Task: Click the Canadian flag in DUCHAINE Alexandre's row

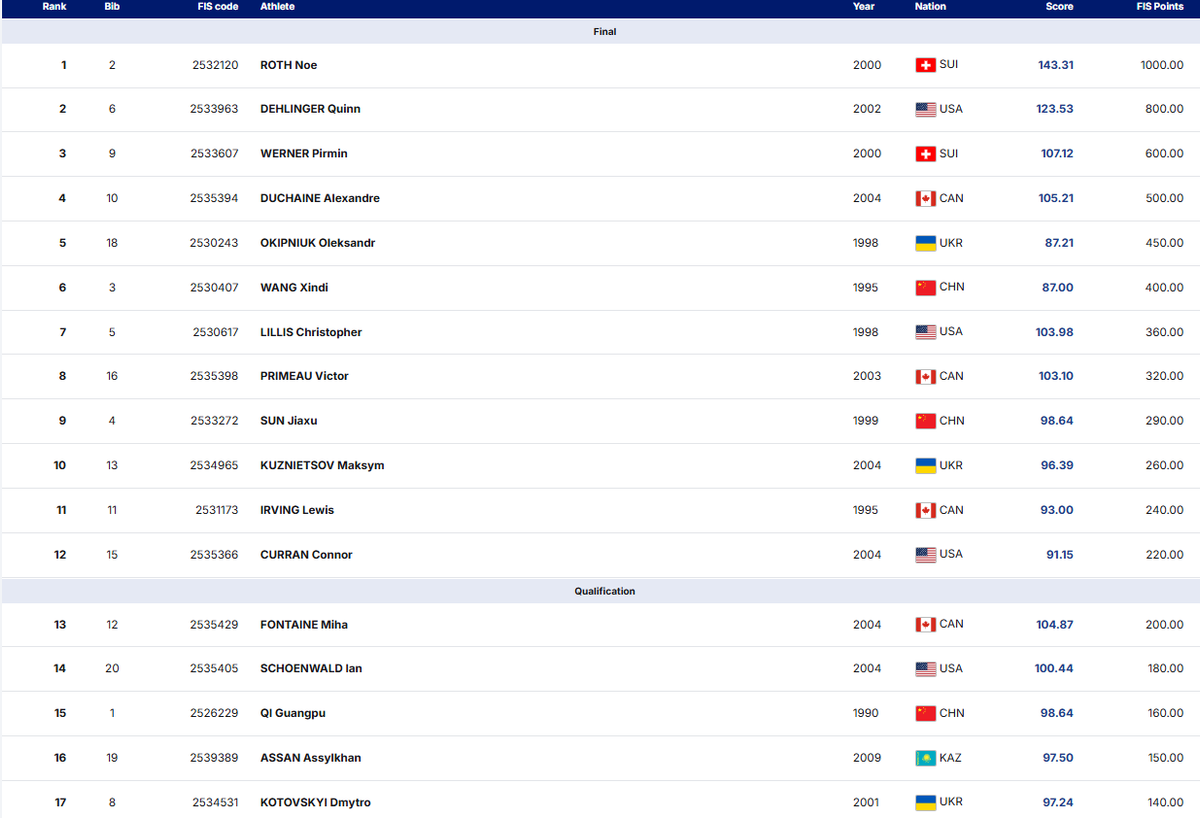Action: pos(925,199)
